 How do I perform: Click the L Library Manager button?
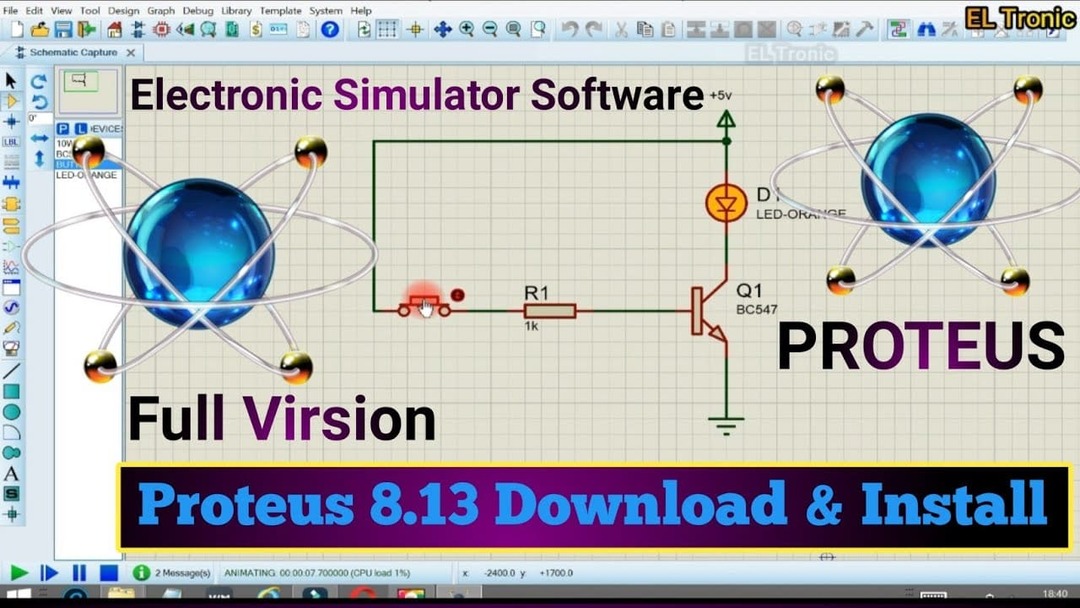[x=81, y=129]
